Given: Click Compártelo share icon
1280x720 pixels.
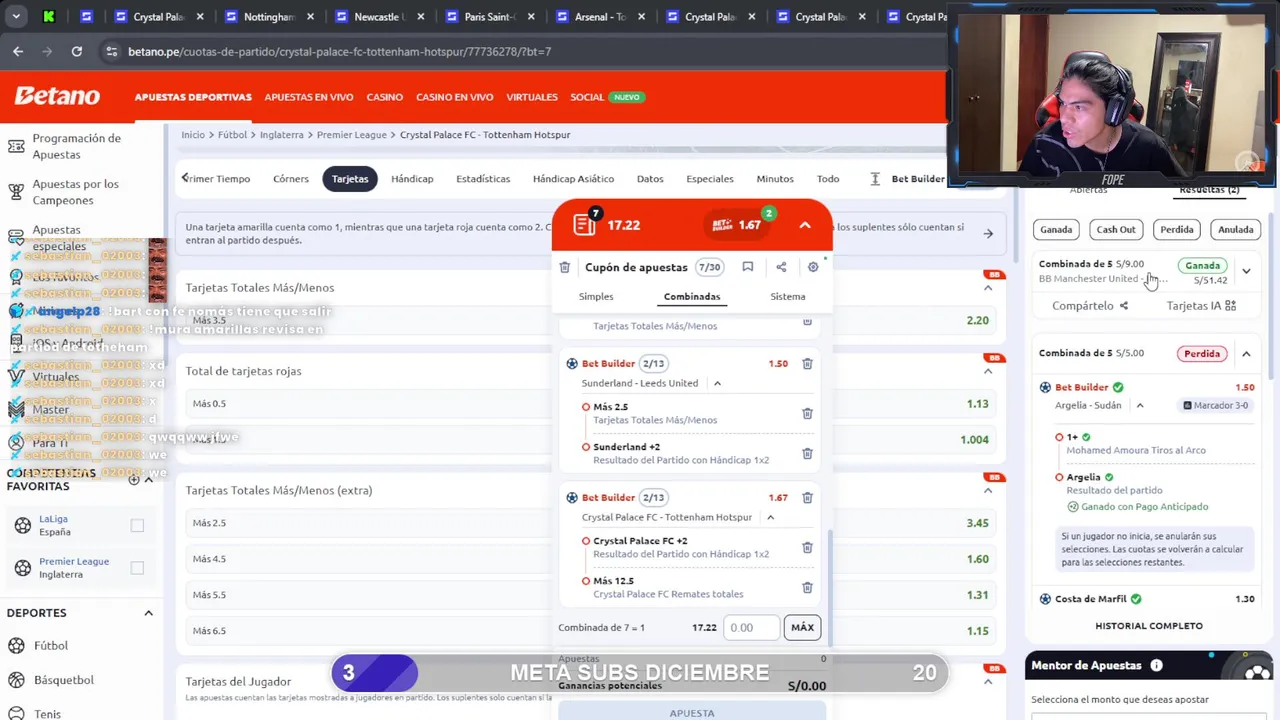Looking at the screenshot, I should coord(1124,306).
